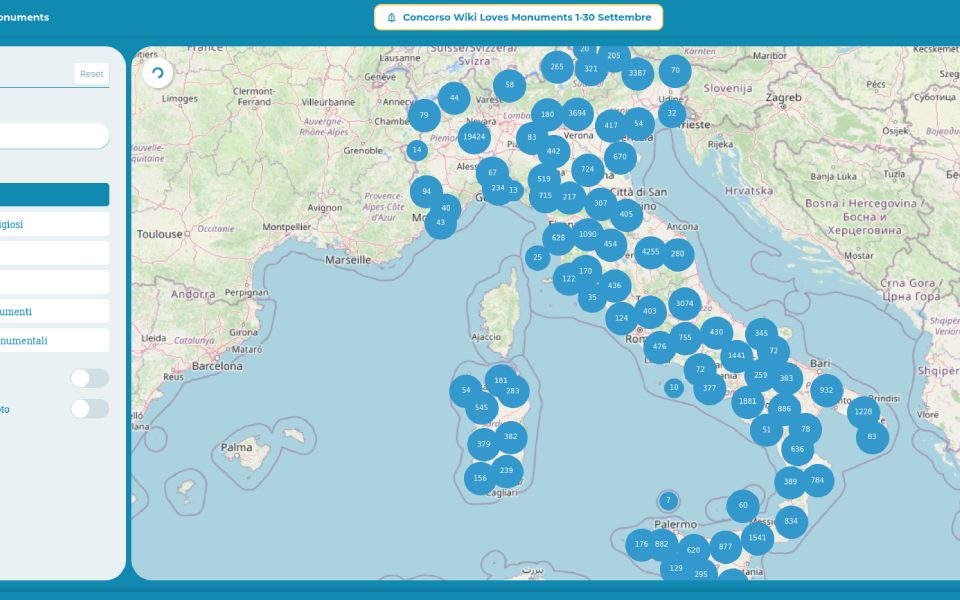Open the 1228 cluster marker
This screenshot has width=960, height=600.
pos(863,412)
